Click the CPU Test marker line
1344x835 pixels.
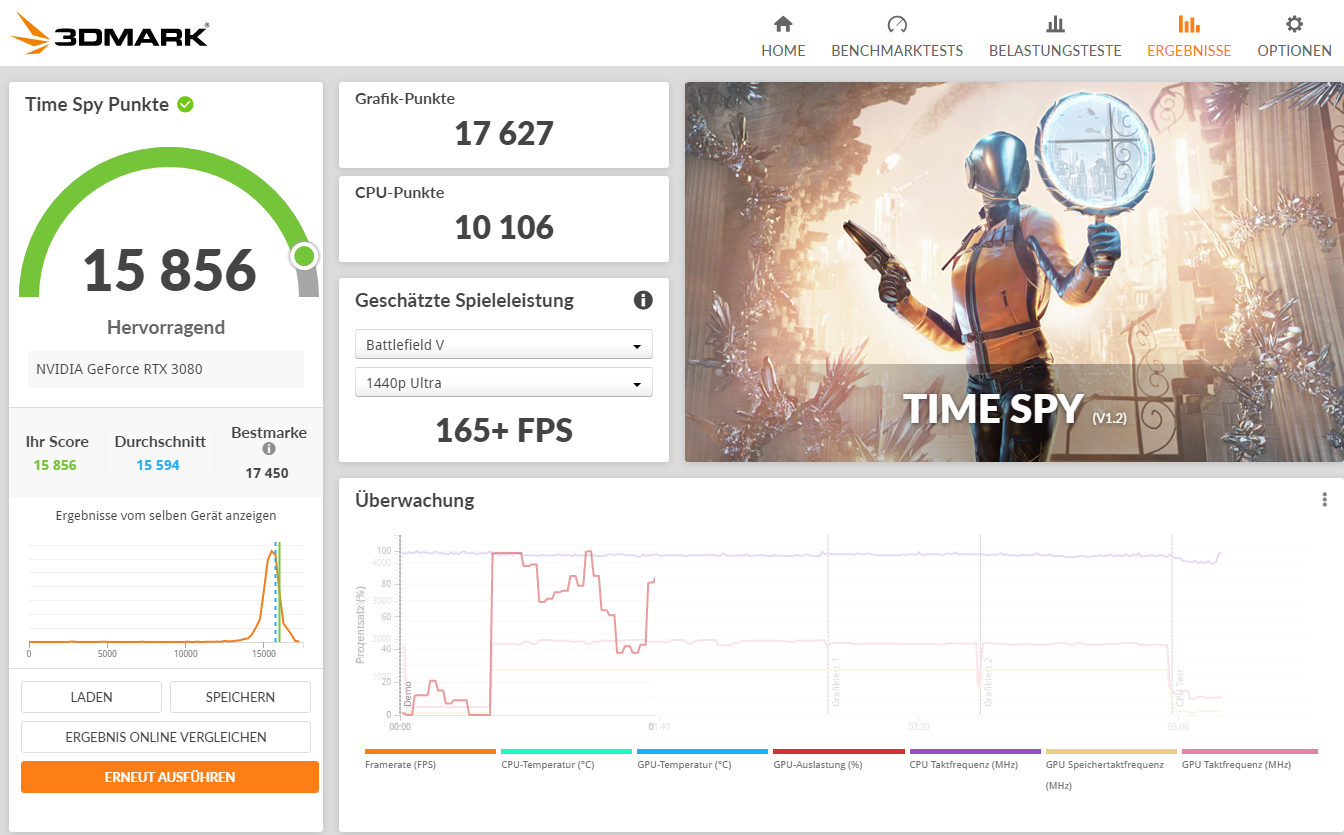pos(1172,625)
